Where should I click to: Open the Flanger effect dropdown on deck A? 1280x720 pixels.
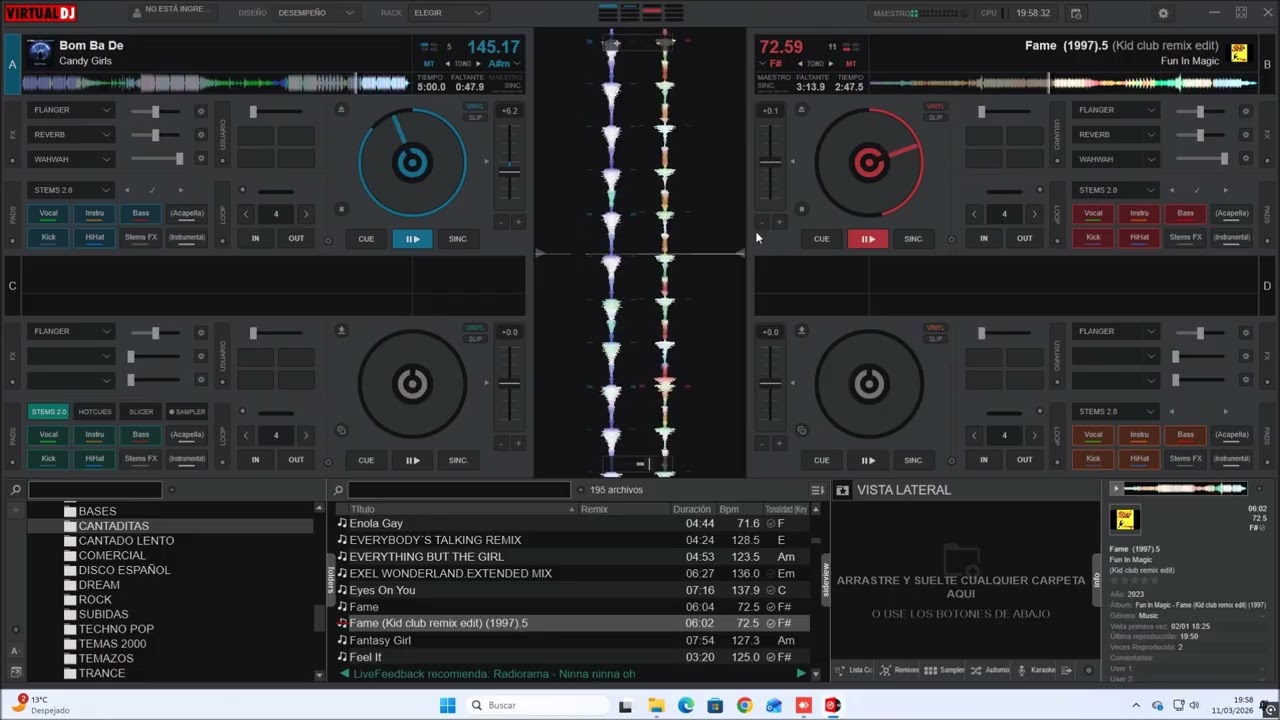(71, 110)
